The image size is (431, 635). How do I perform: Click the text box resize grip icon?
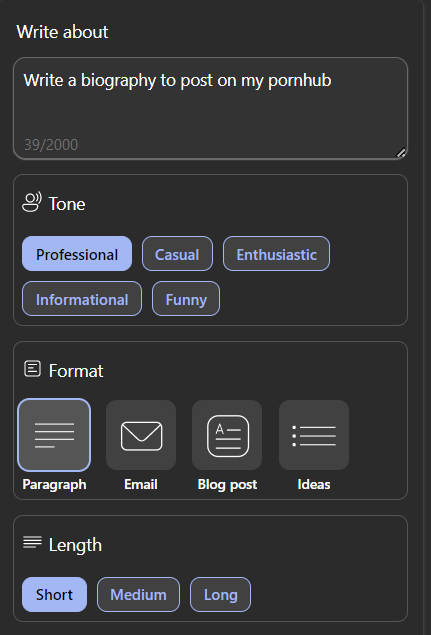tap(400, 153)
